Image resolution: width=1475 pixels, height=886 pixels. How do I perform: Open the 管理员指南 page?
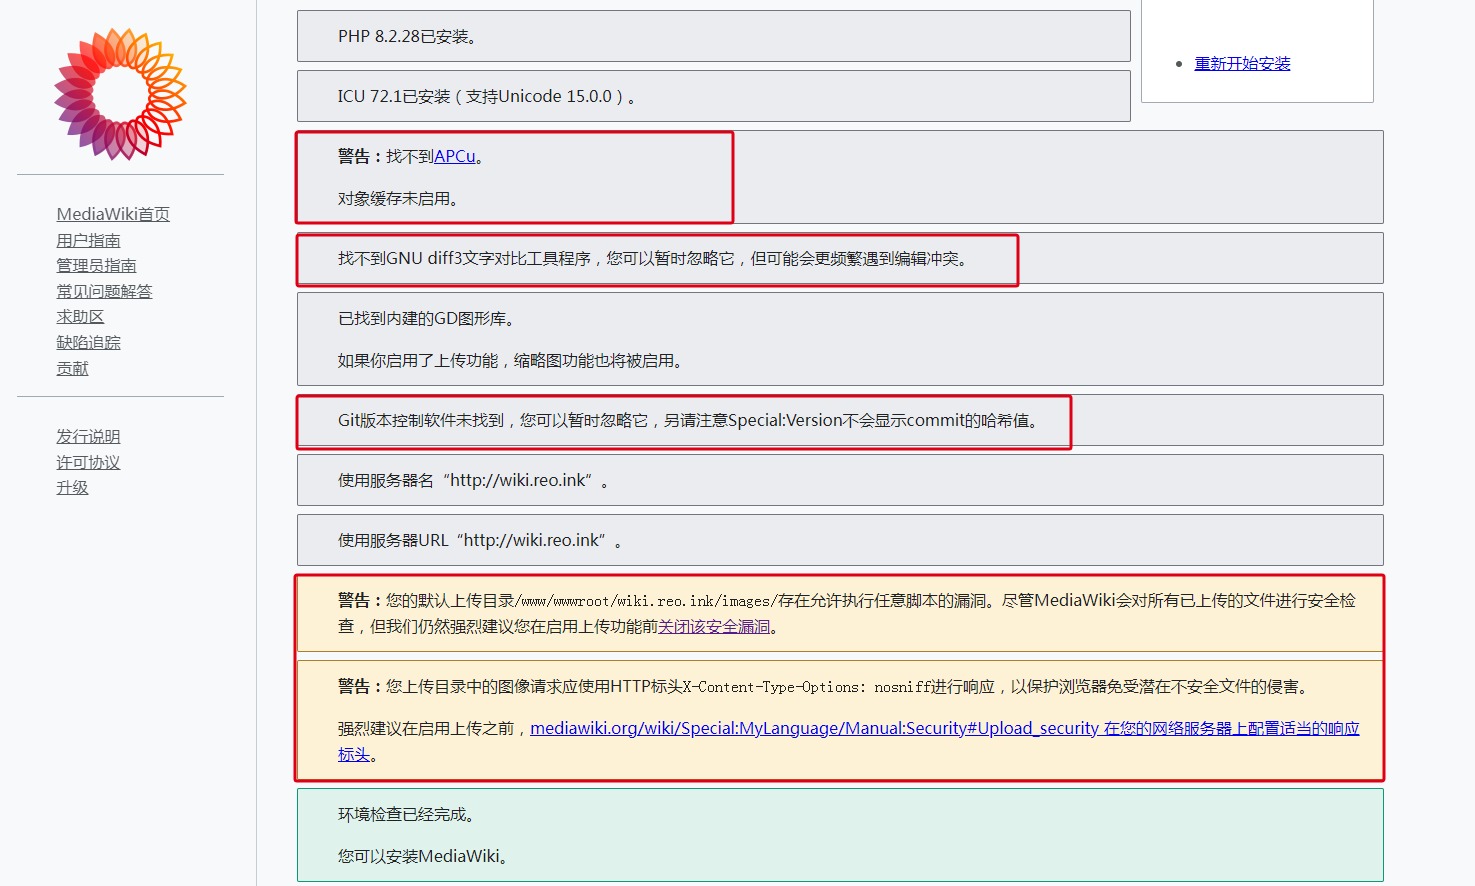coord(96,265)
